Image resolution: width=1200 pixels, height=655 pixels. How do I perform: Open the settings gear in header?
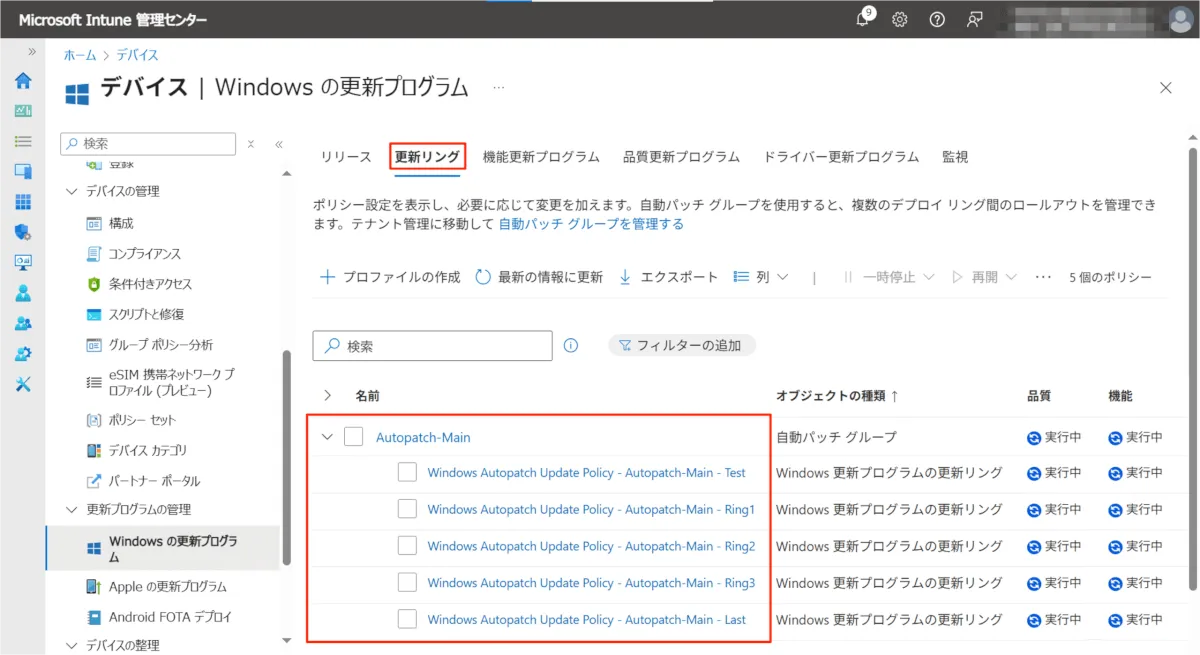pos(900,20)
